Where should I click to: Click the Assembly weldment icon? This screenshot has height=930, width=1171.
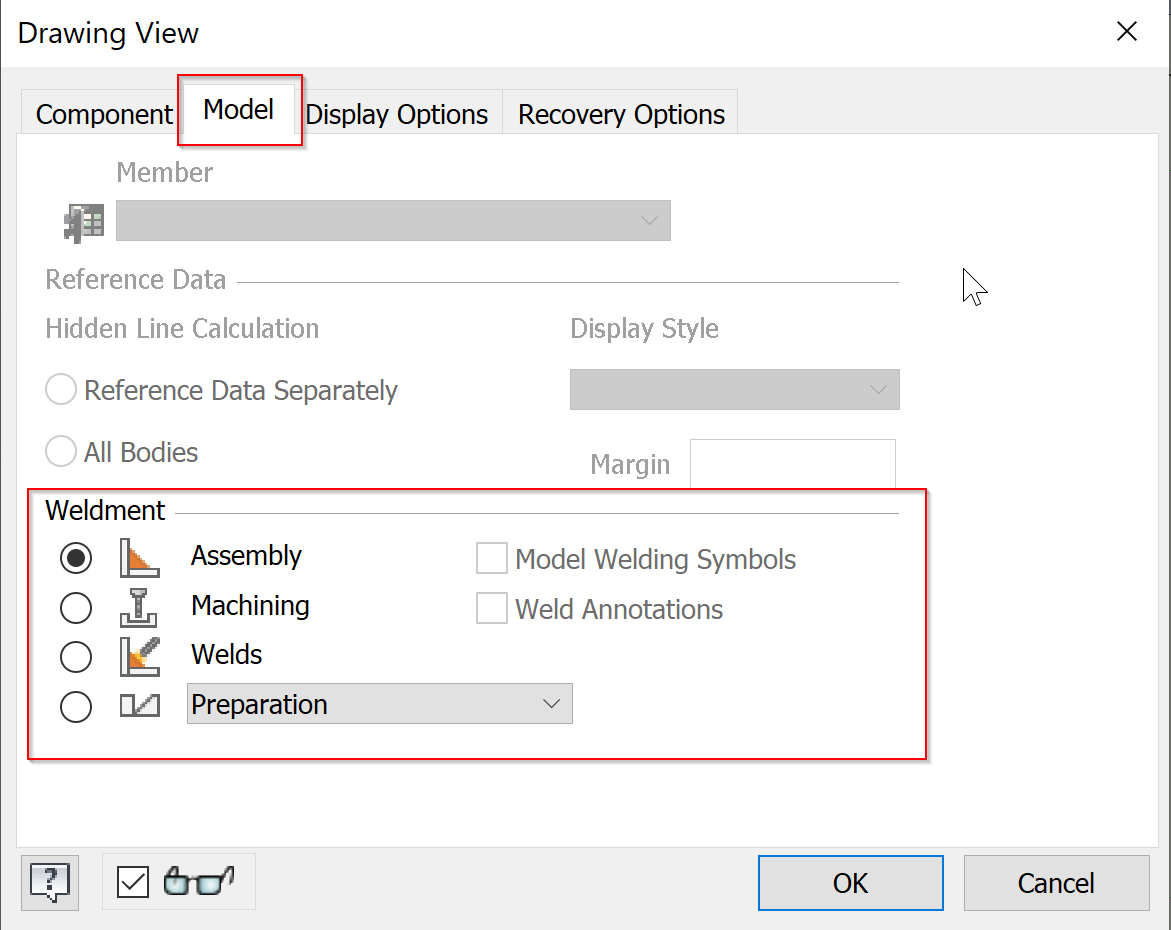pos(140,557)
